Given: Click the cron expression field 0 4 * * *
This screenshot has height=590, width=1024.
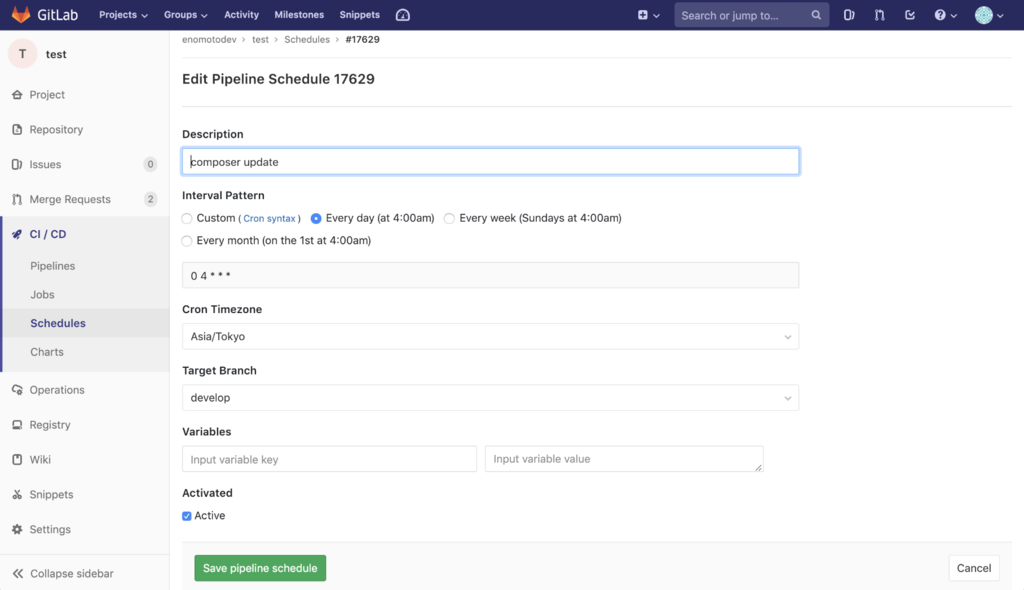Looking at the screenshot, I should tap(490, 276).
